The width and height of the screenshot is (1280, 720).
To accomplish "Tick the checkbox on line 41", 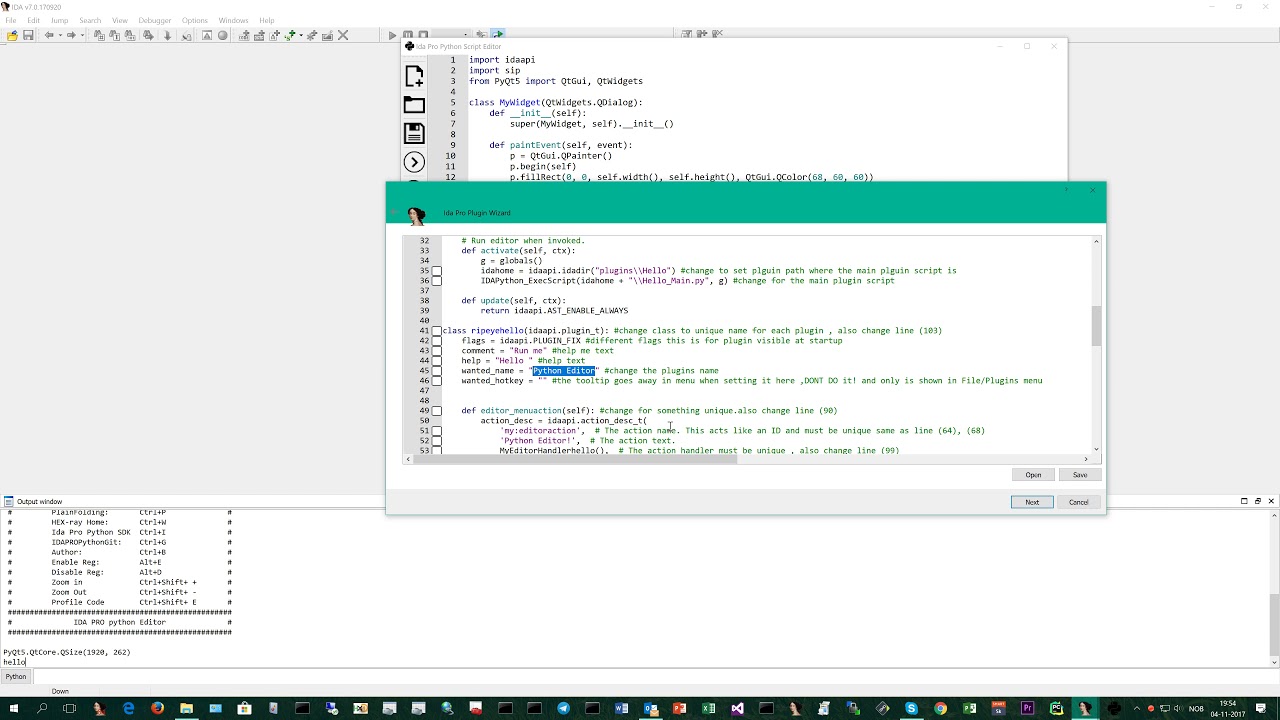I will coord(436,331).
